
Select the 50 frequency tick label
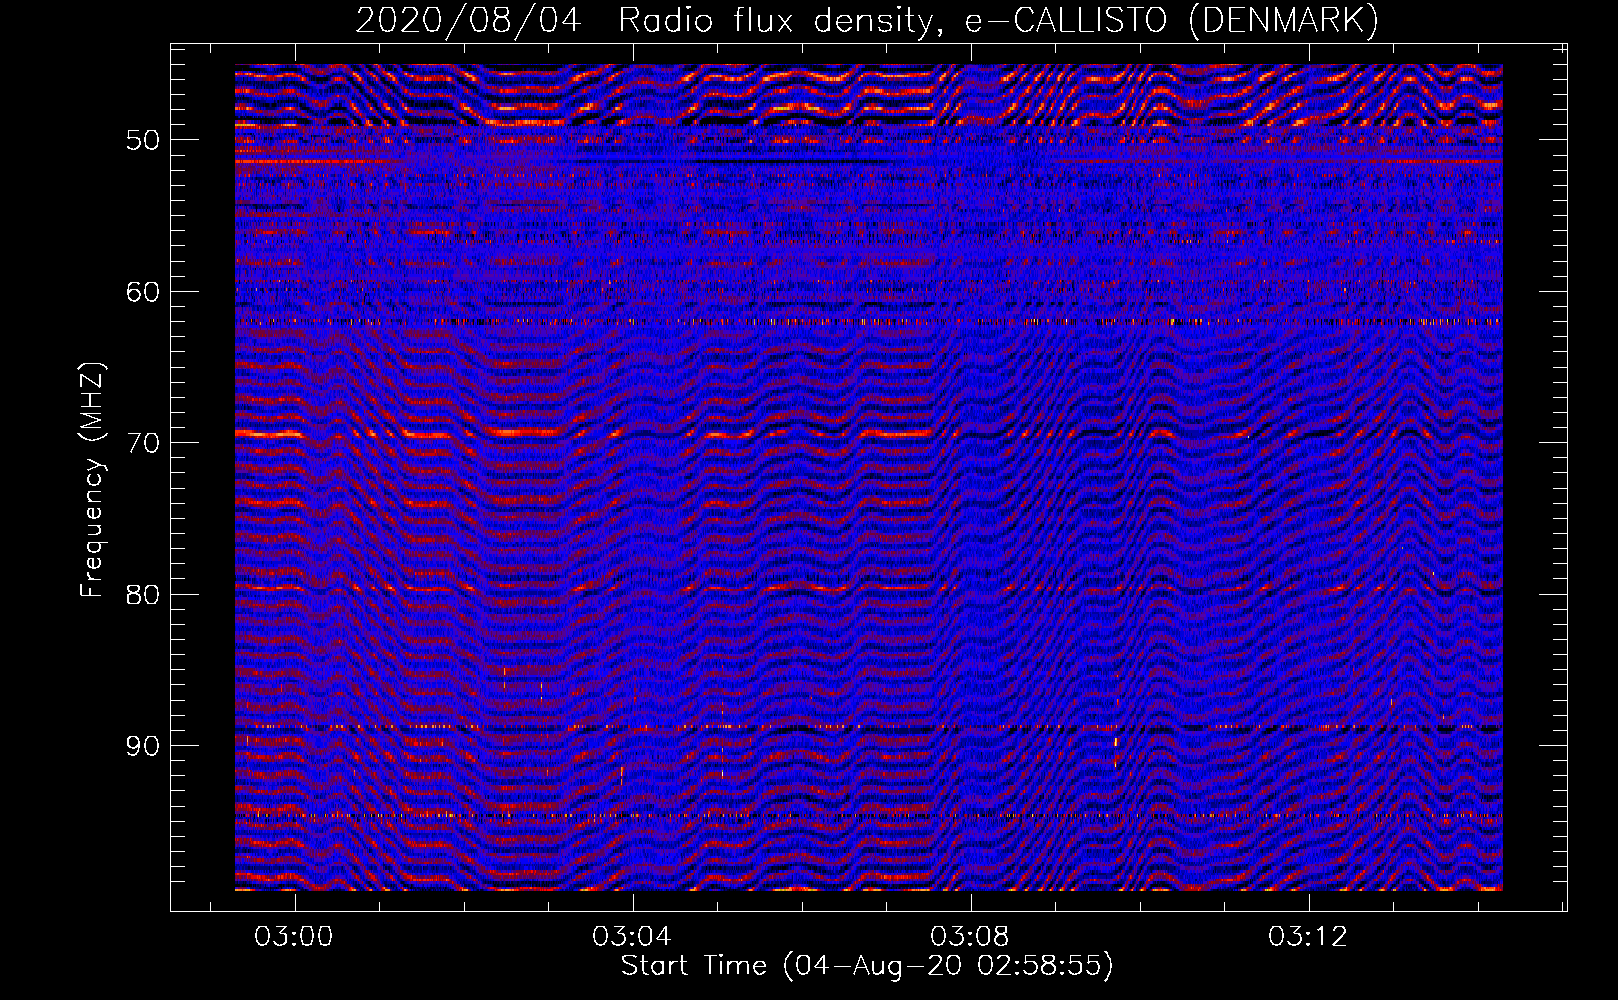click(x=143, y=140)
